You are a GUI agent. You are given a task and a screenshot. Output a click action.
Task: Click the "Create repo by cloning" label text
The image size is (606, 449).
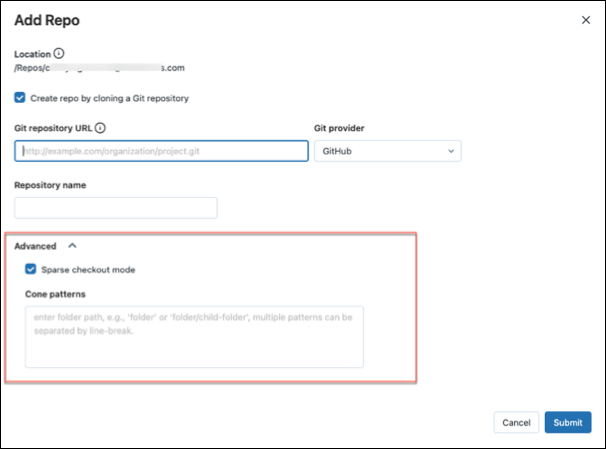[x=110, y=98]
